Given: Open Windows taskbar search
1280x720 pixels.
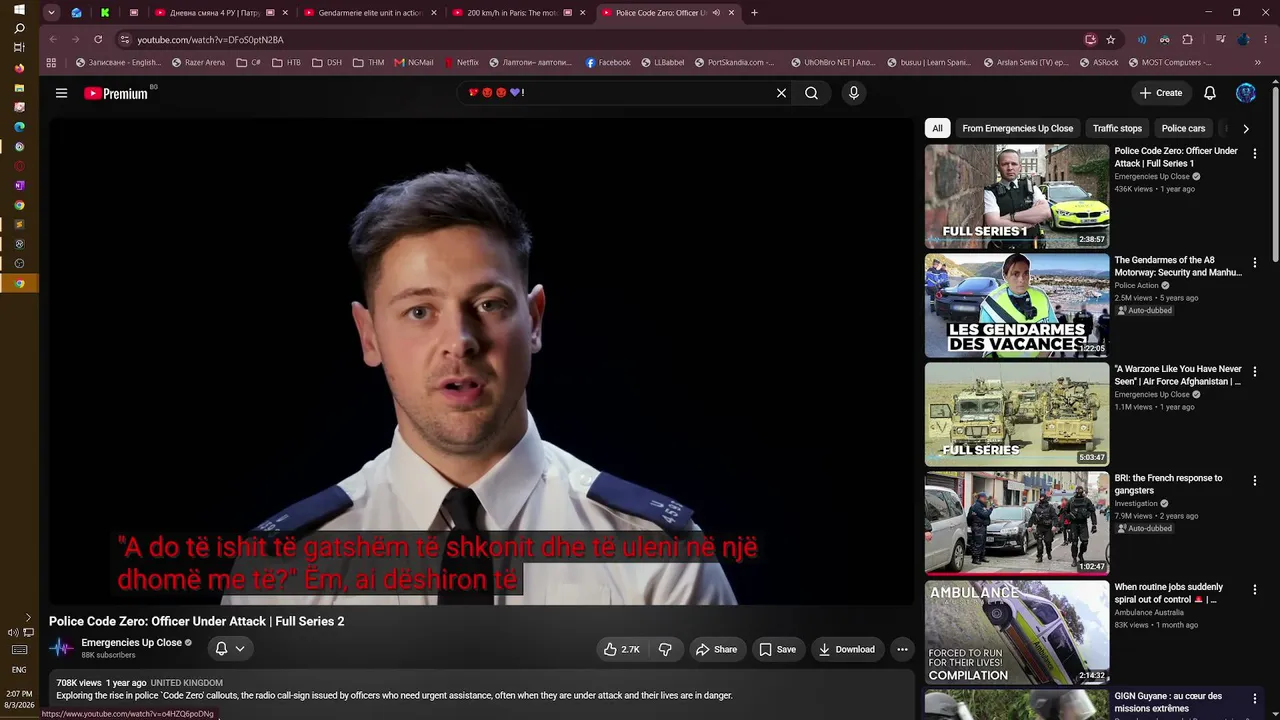Looking at the screenshot, I should tap(19, 28).
